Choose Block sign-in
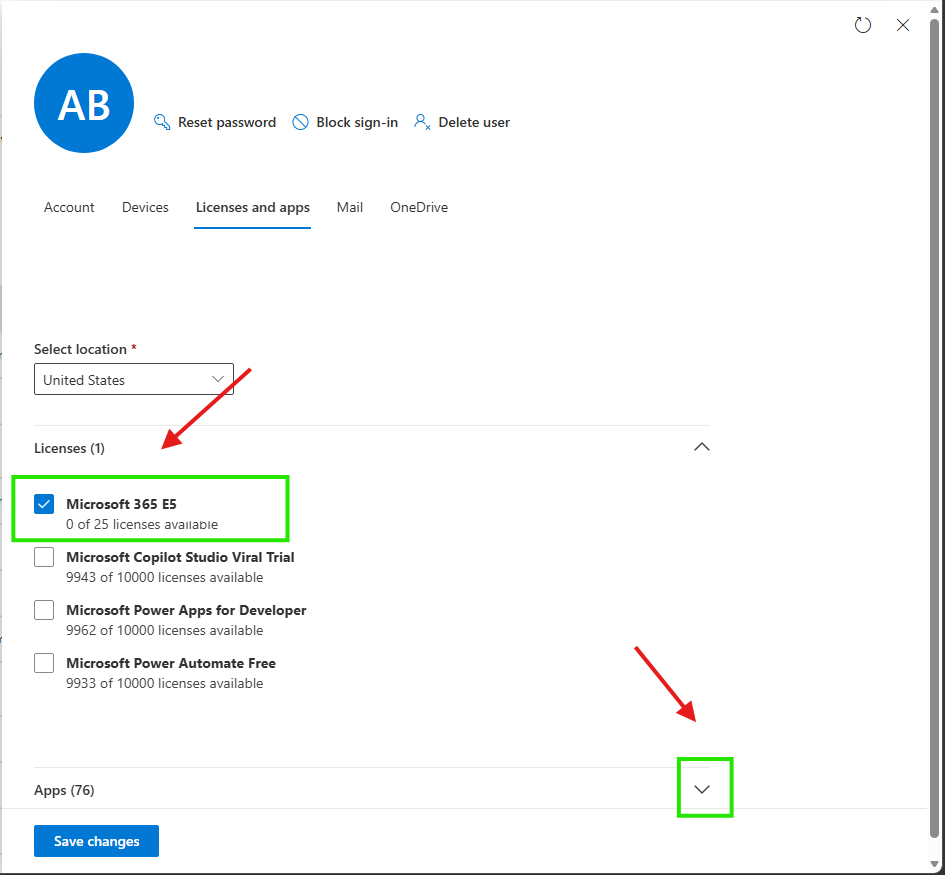 345,122
